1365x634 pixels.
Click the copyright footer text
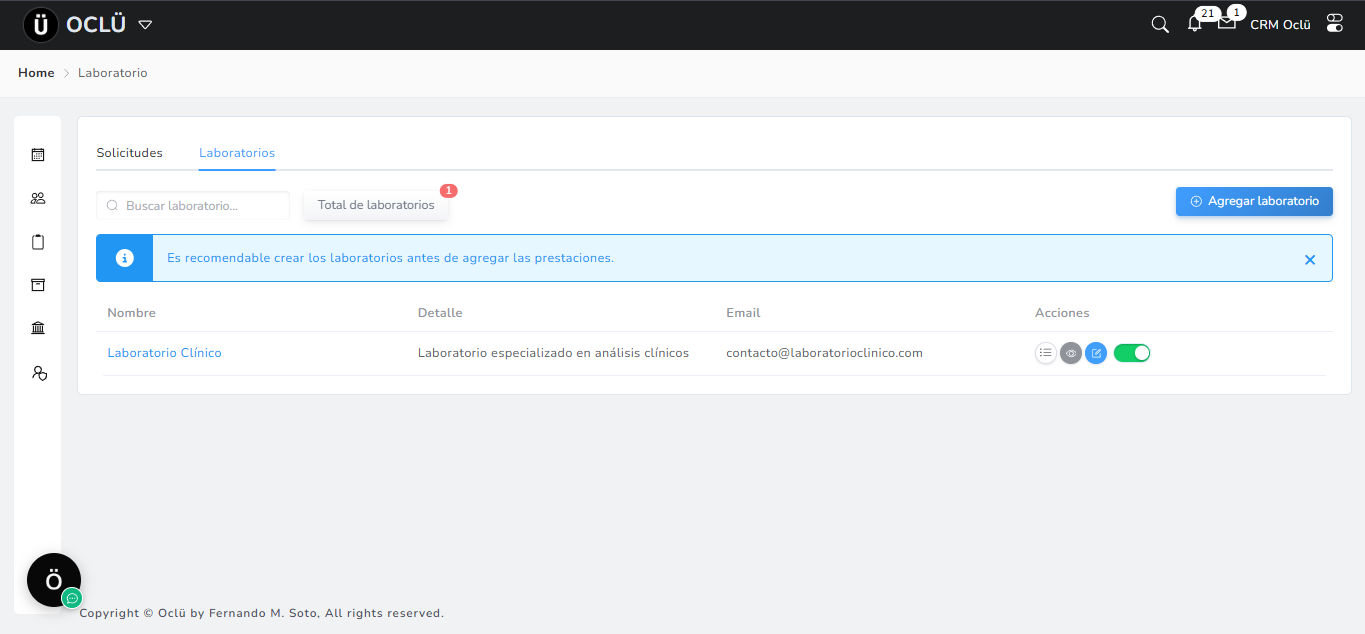click(262, 613)
